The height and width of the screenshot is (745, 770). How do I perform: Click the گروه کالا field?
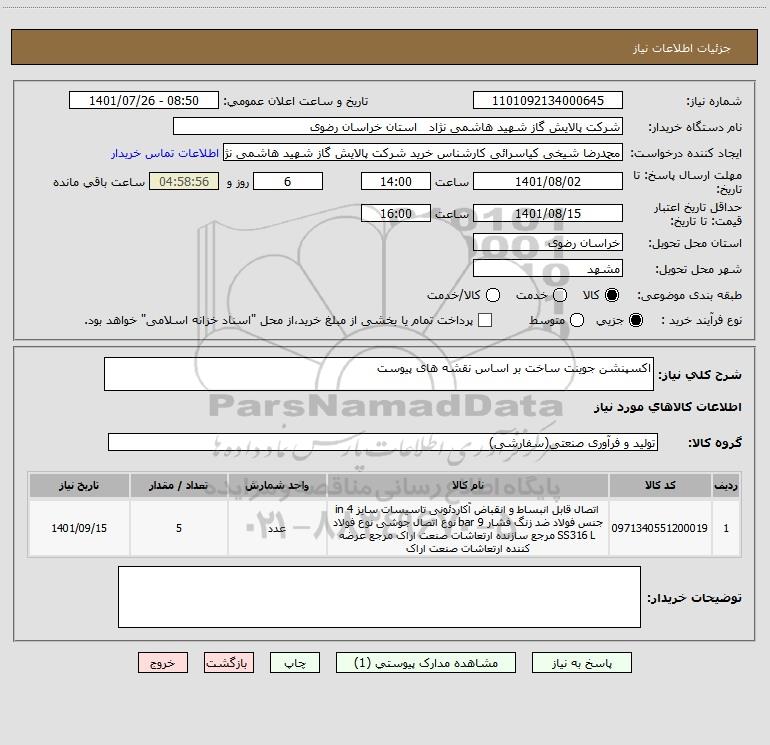(383, 442)
